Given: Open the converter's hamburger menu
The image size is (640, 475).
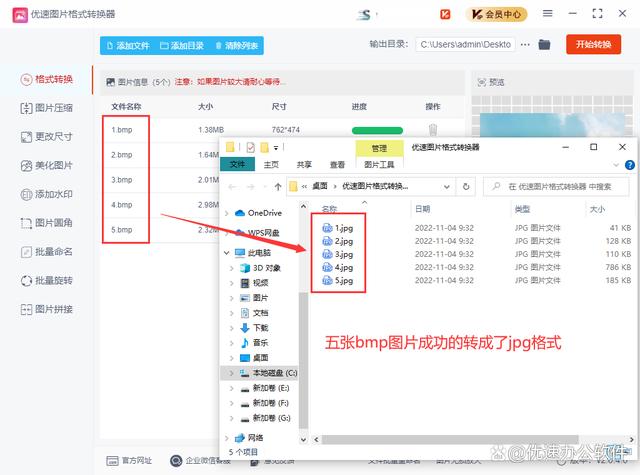Looking at the screenshot, I should [547, 13].
